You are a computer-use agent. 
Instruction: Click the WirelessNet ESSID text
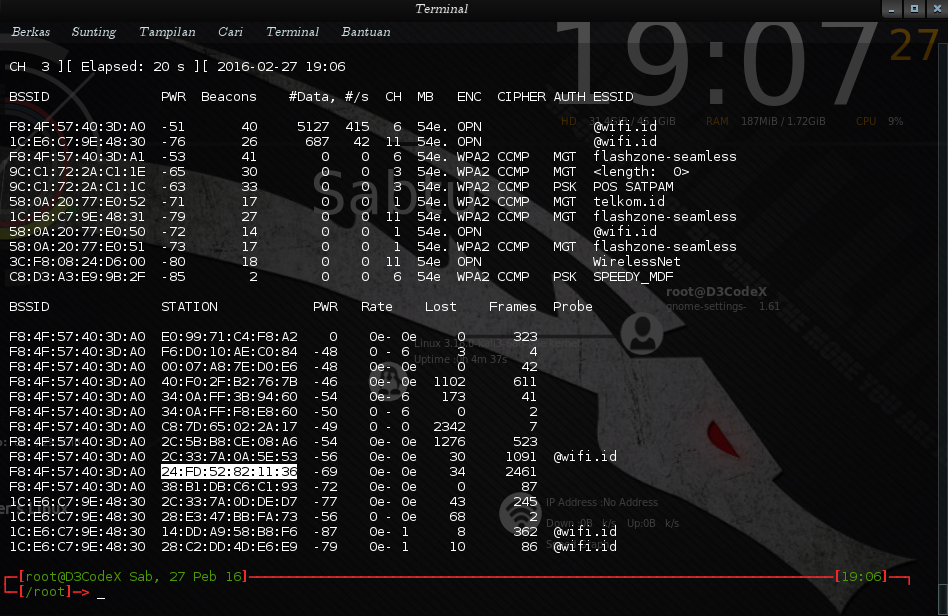click(635, 261)
